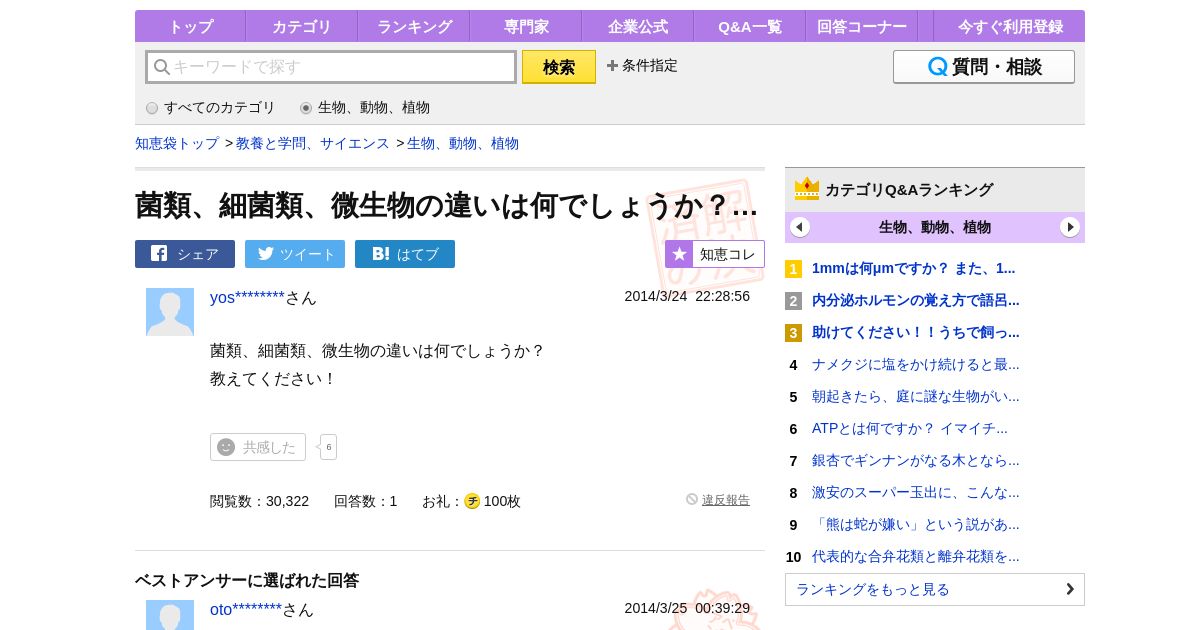Image resolution: width=1200 pixels, height=630 pixels.
Task: Go to previous ranking category arrow
Action: (800, 227)
